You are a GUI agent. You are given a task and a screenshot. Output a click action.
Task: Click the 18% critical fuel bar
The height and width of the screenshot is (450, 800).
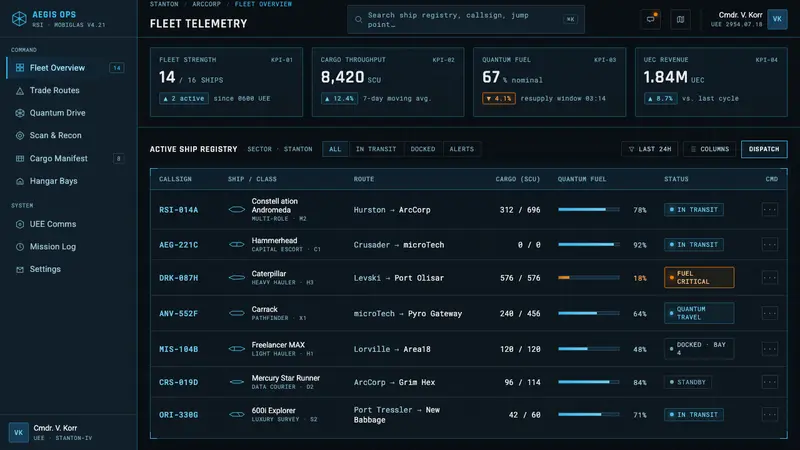click(x=589, y=278)
